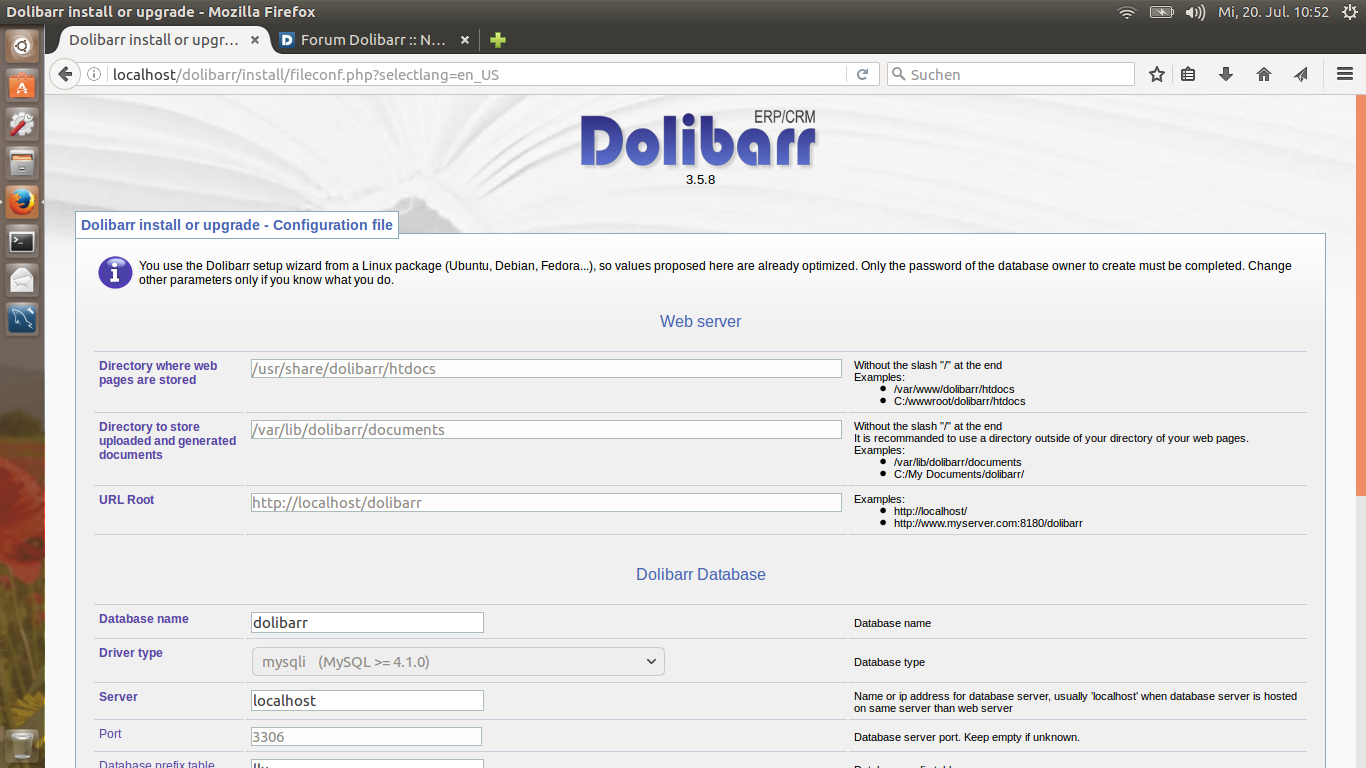The image size is (1366, 768).
Task: Open the mail envelope launcher icon
Action: pyautogui.click(x=22, y=280)
